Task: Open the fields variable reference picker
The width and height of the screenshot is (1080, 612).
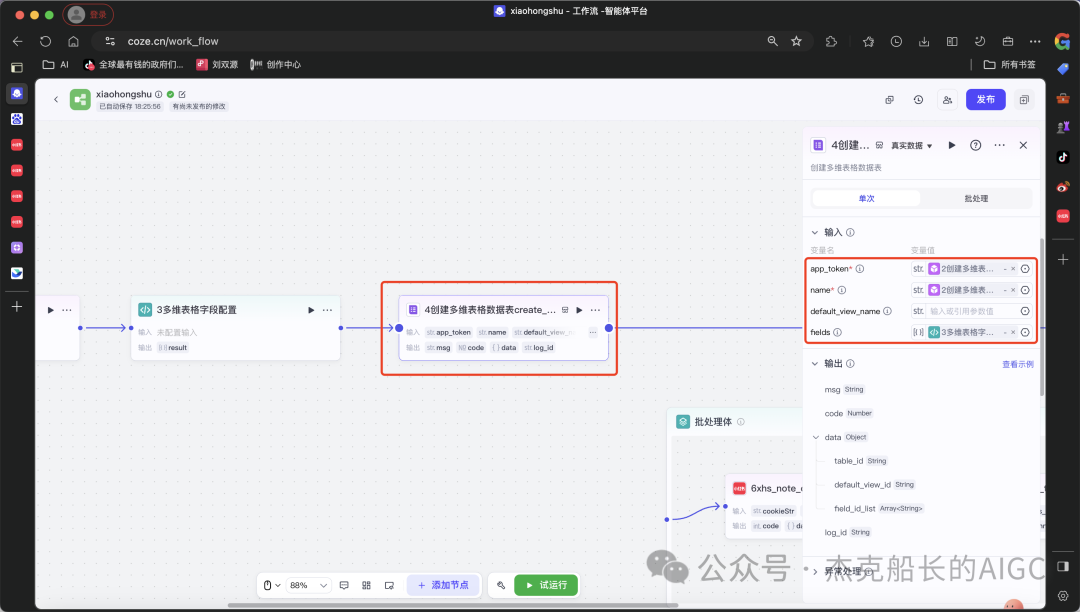Action: (1025, 333)
